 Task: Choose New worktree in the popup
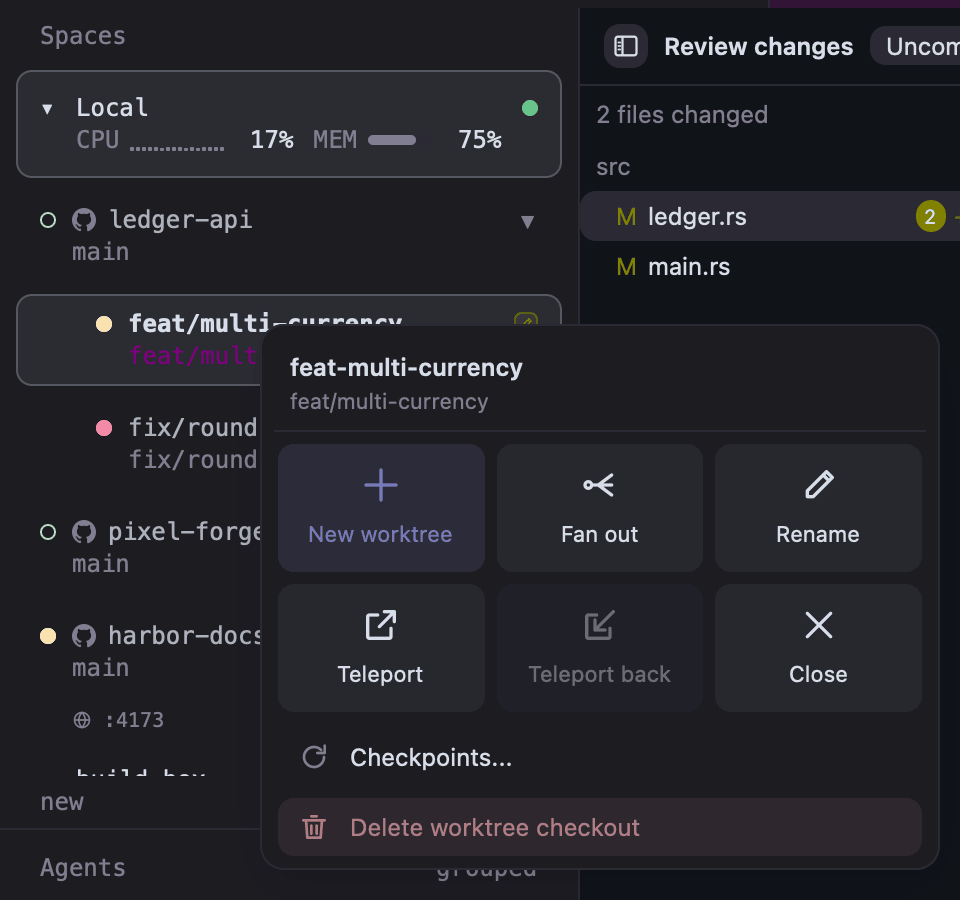click(381, 508)
